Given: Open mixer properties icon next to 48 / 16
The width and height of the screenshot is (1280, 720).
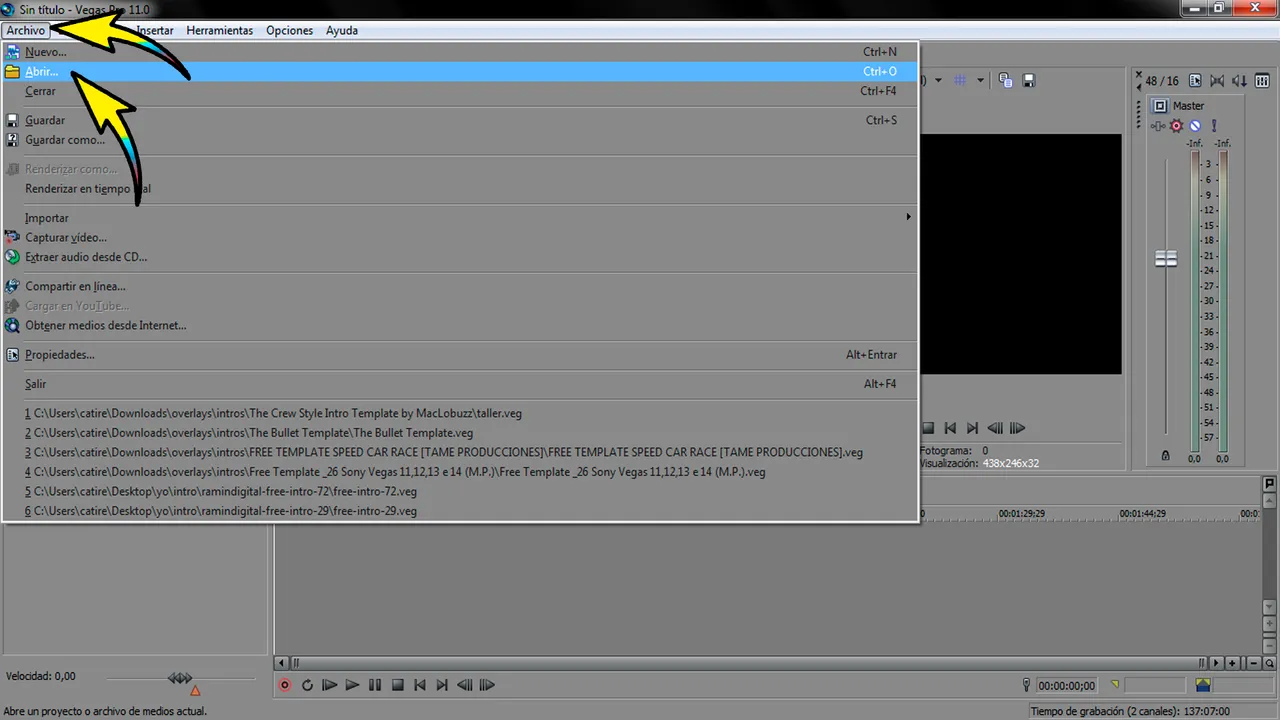Looking at the screenshot, I should [1196, 81].
